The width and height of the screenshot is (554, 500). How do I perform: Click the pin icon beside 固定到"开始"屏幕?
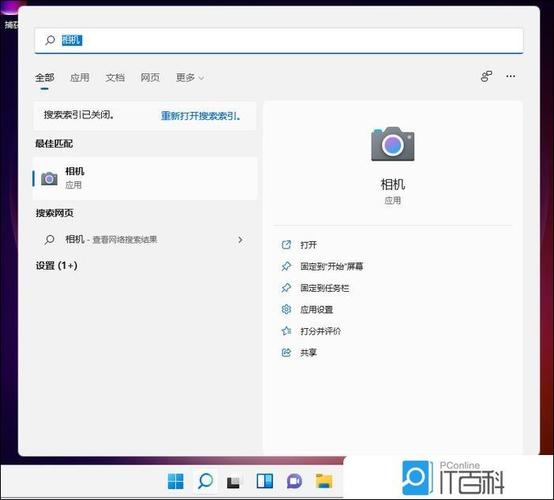point(286,266)
